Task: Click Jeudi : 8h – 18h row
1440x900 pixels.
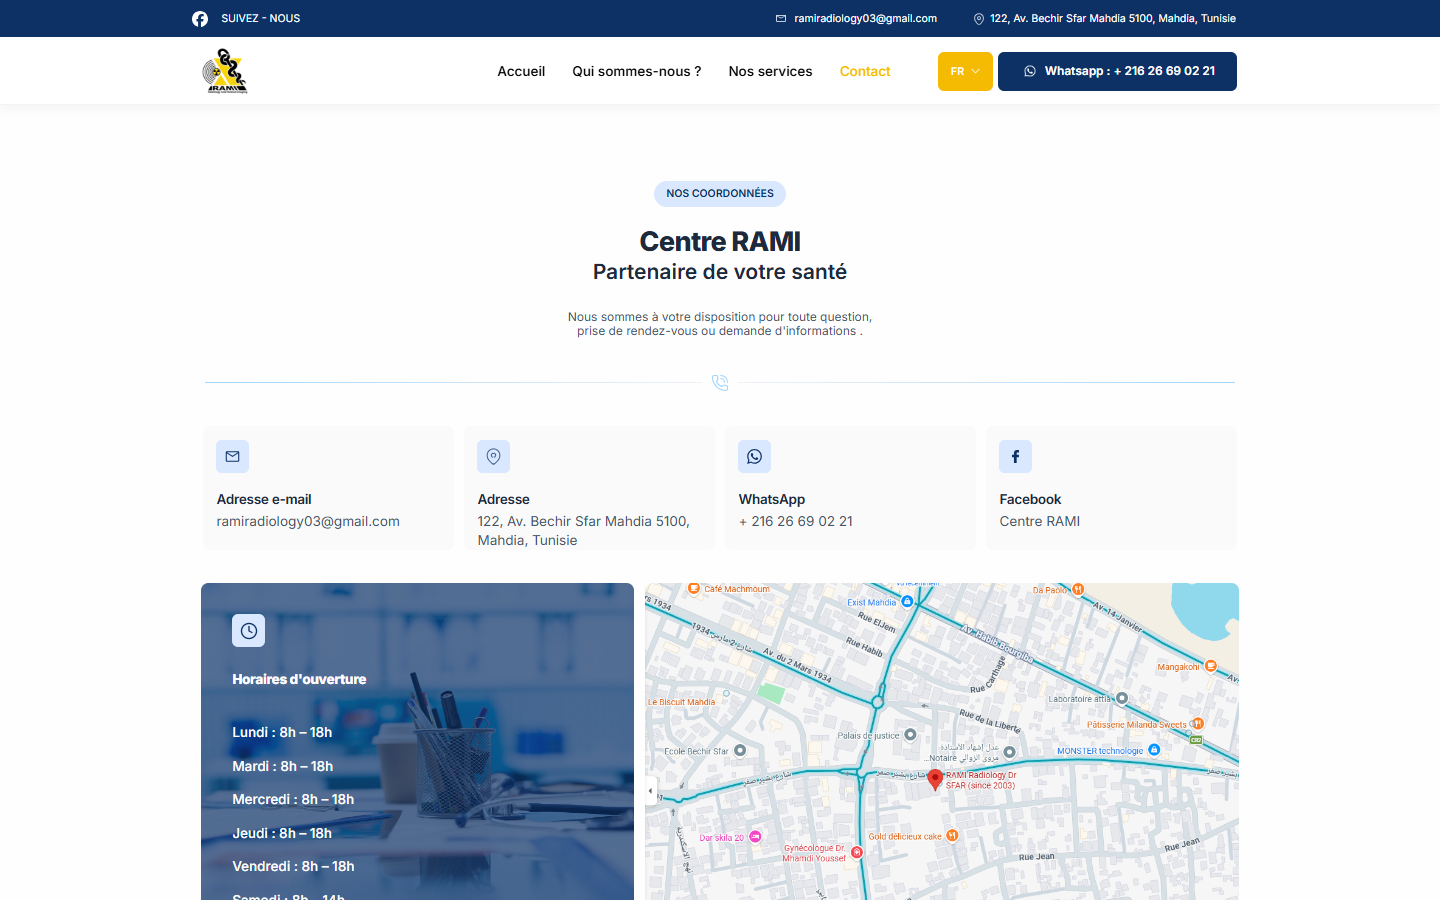Action: [x=282, y=833]
